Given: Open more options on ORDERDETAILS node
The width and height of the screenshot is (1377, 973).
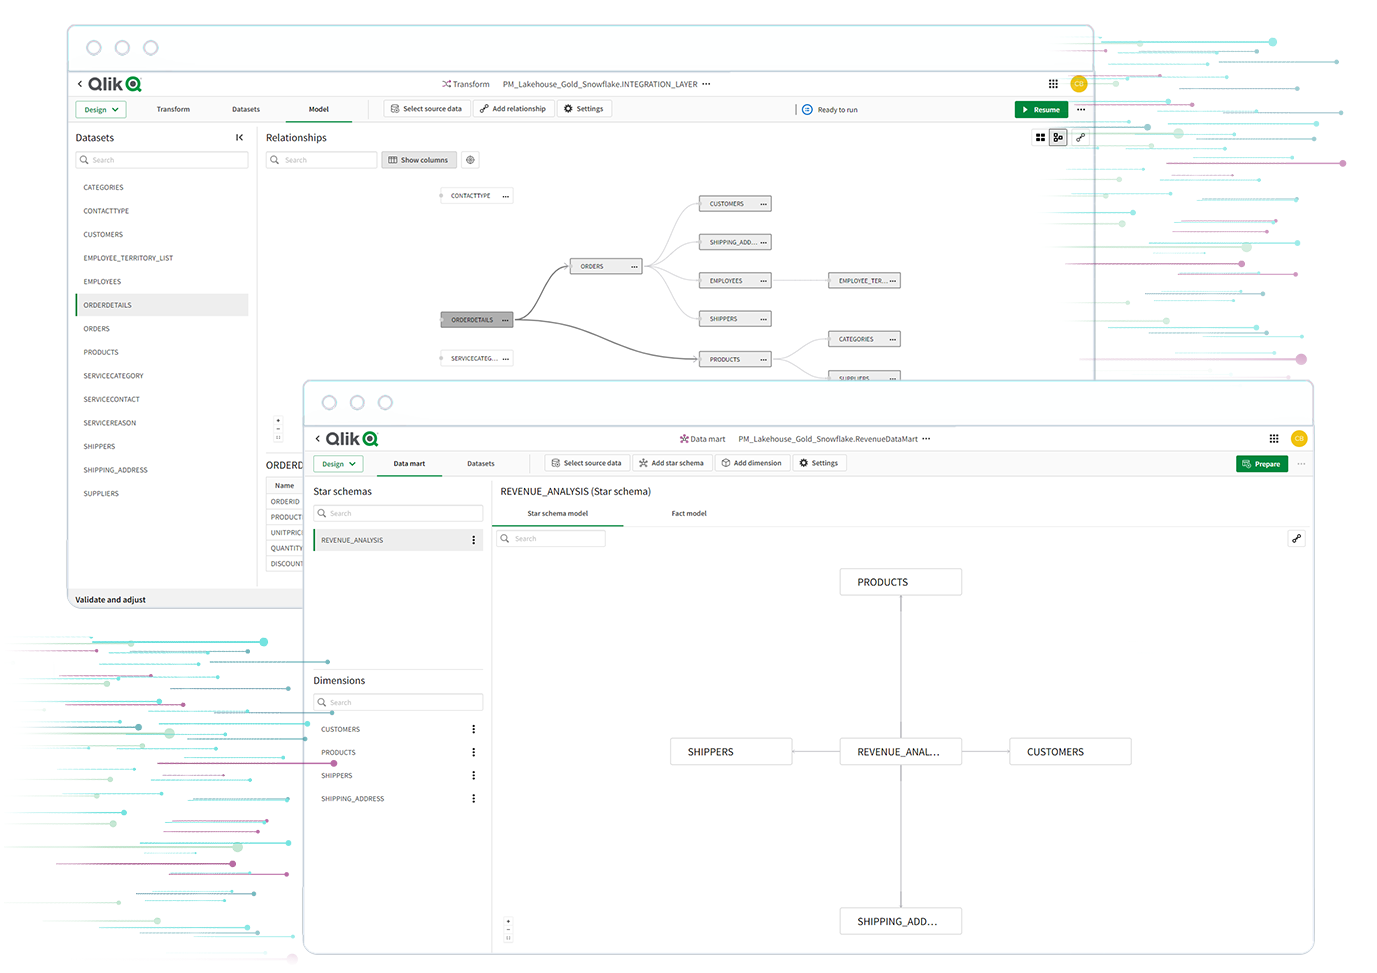Looking at the screenshot, I should point(505,320).
